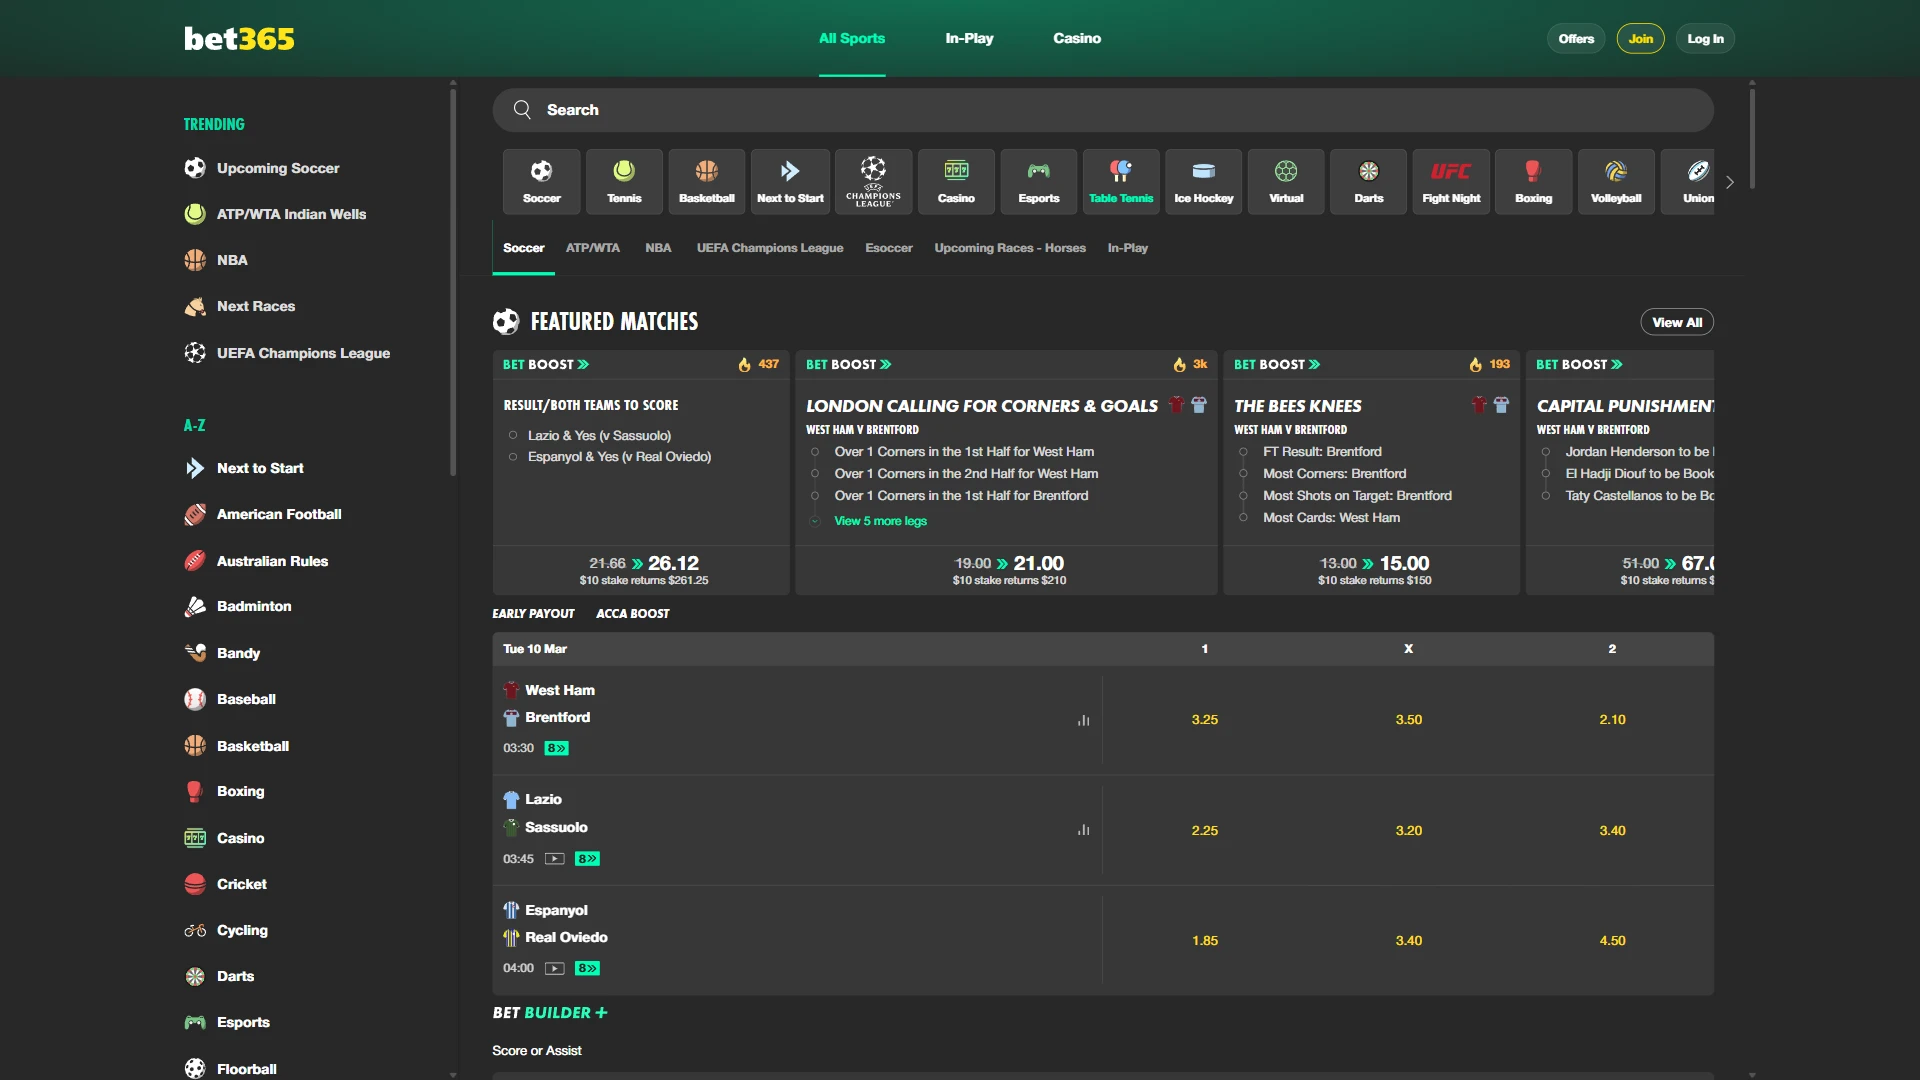Bet draw at 3.50 for West Ham match

click(x=1409, y=720)
